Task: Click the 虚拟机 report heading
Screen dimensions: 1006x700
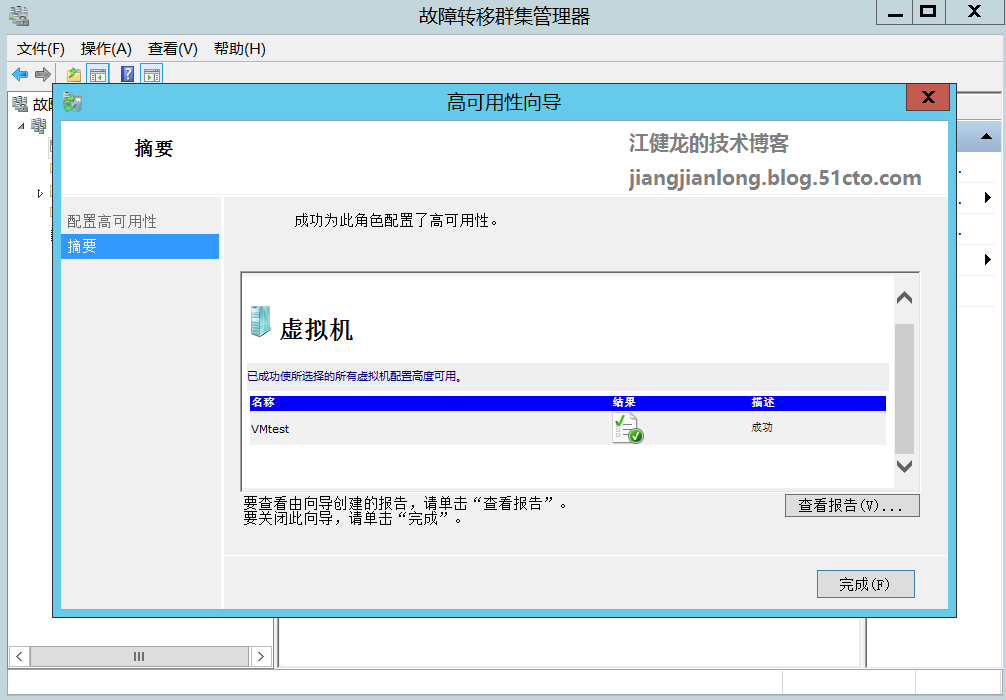Action: 316,330
